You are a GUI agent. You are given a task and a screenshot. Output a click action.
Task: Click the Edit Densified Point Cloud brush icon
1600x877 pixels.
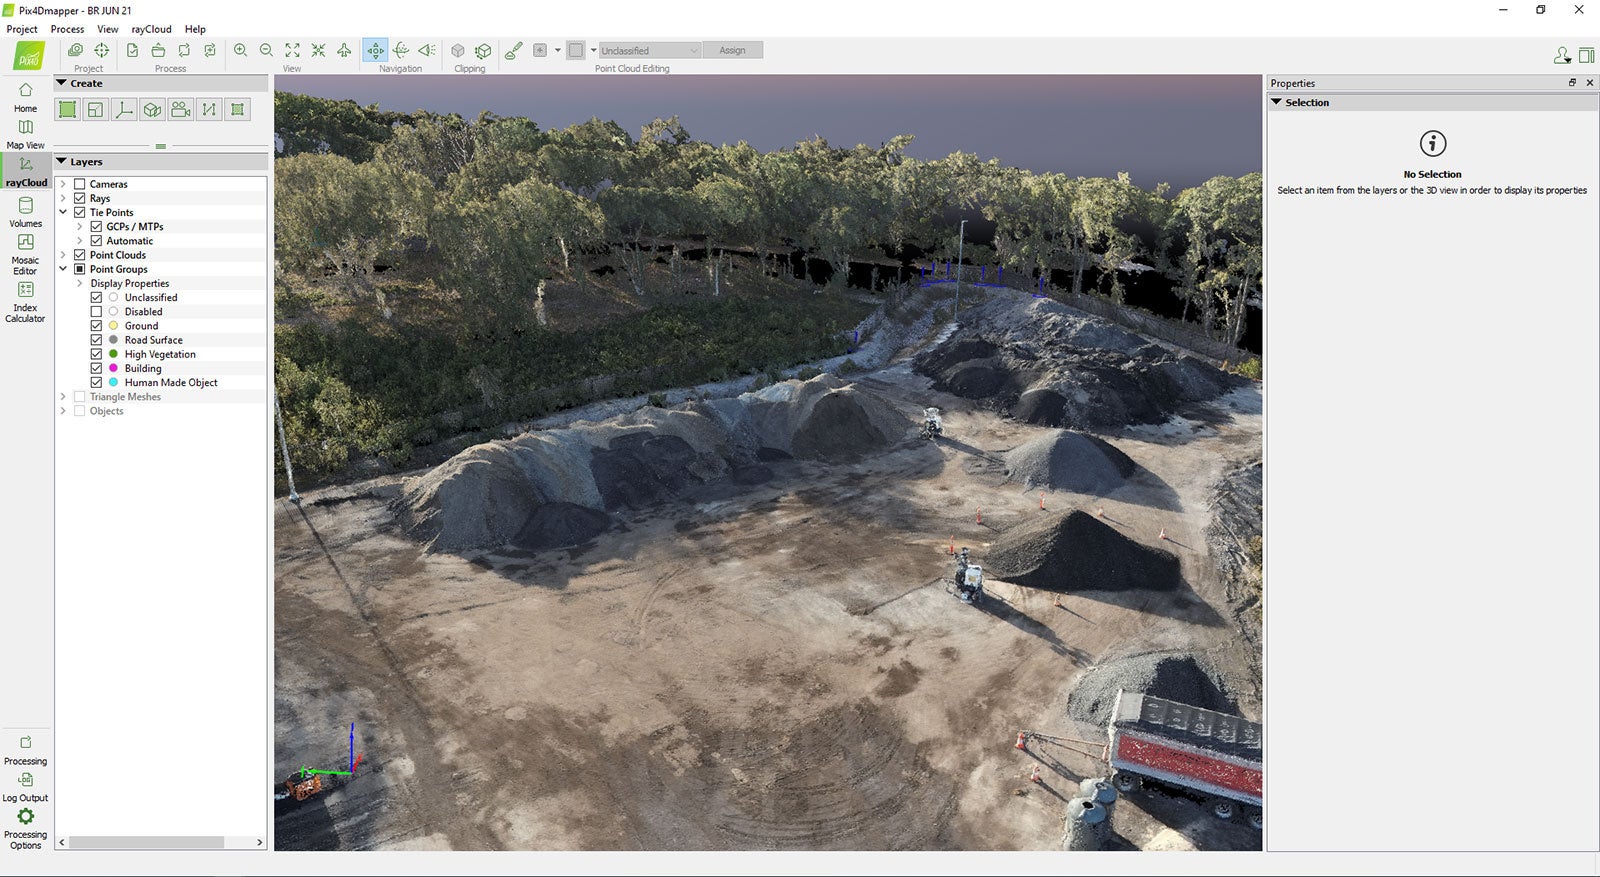[x=513, y=50]
